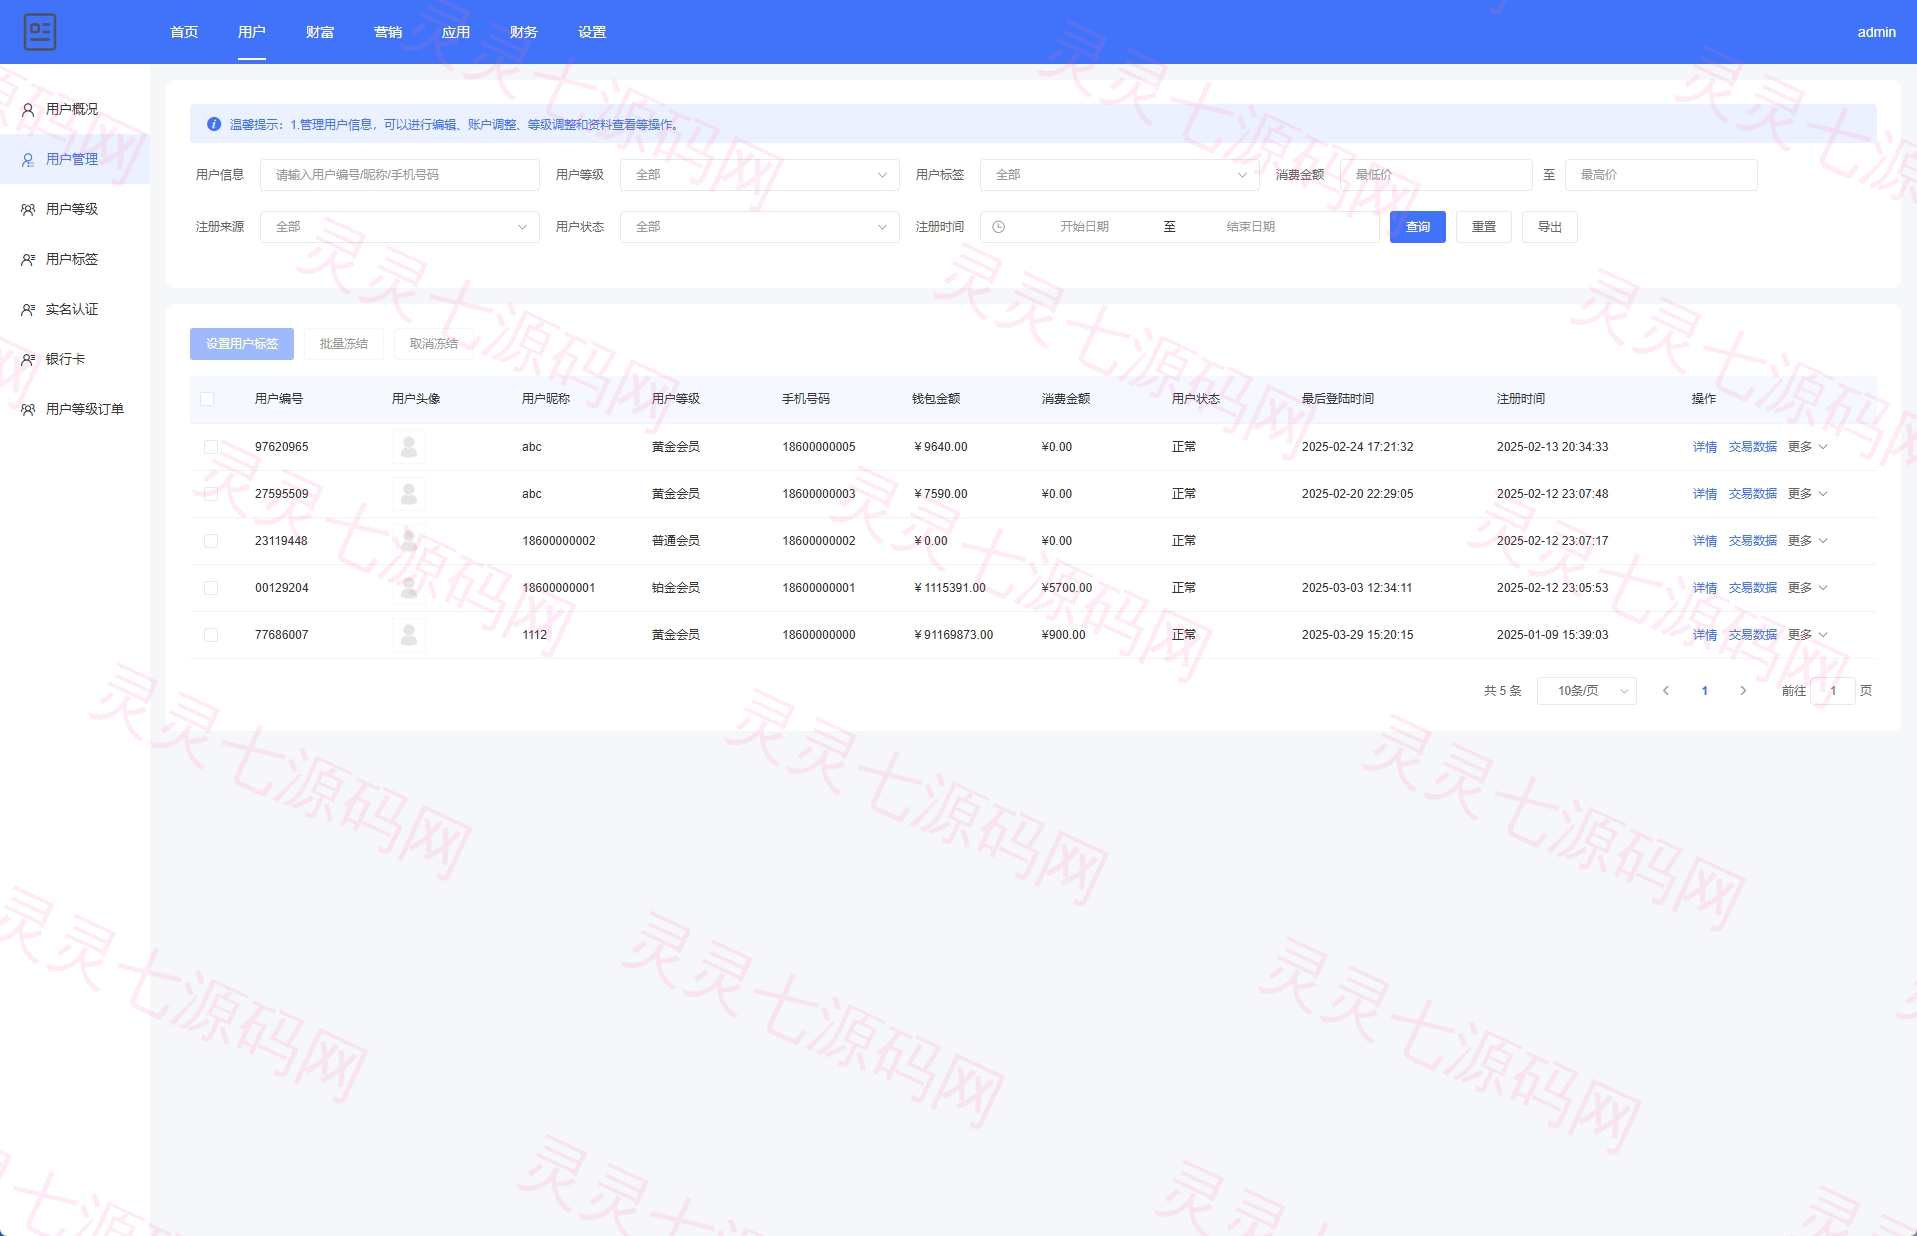Image resolution: width=1917 pixels, height=1236 pixels.
Task: Click the 导出 export button
Action: (1550, 227)
